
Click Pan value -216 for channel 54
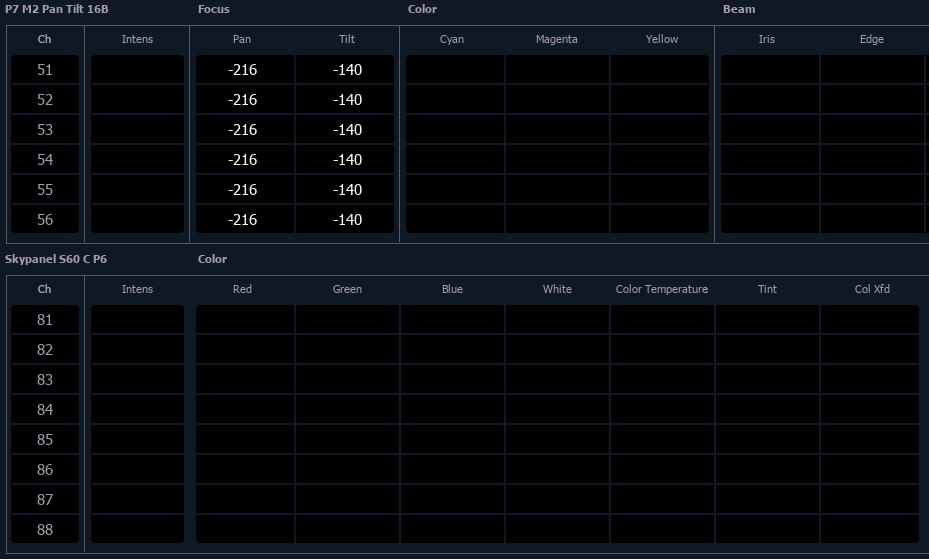pos(245,159)
